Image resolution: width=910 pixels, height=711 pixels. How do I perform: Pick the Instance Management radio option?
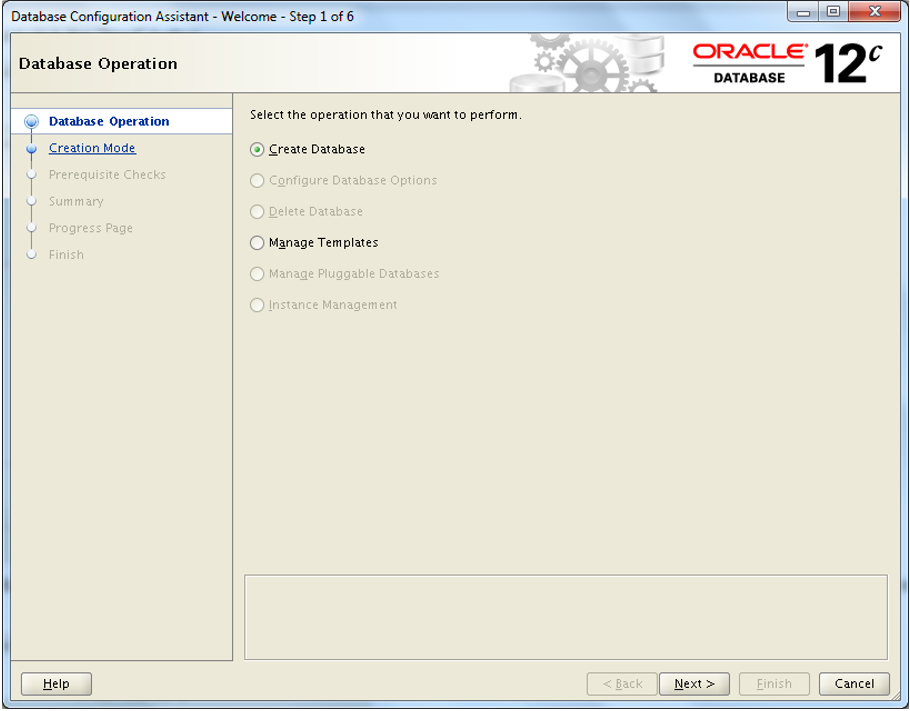tap(257, 305)
